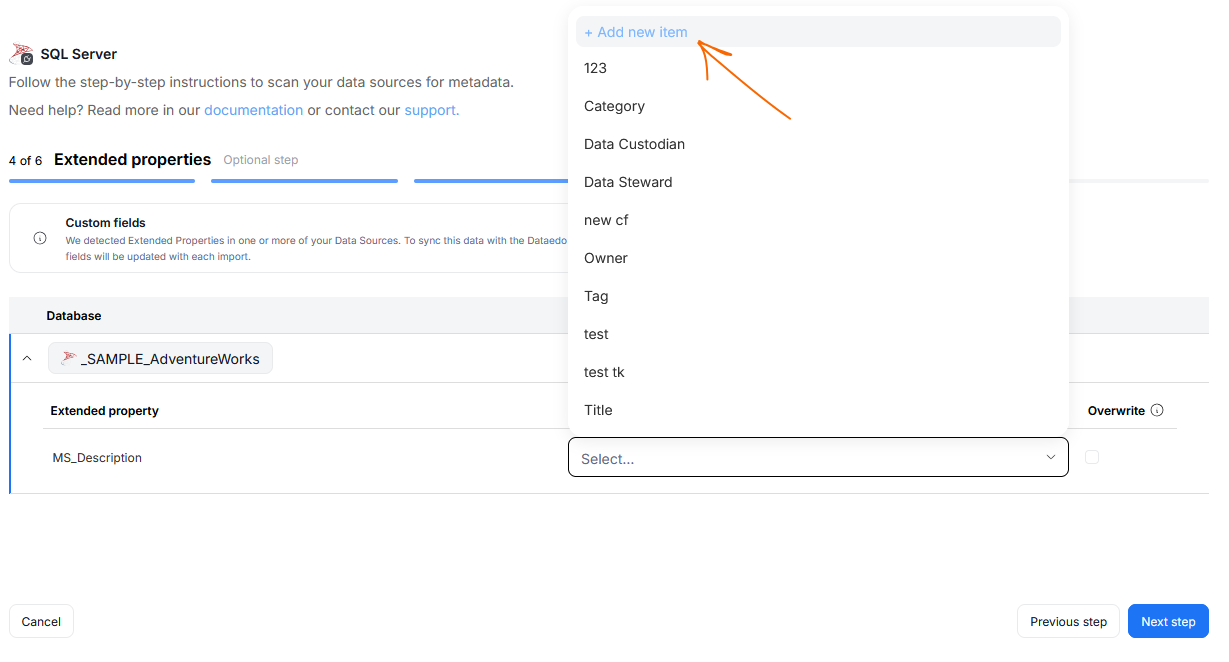The height and width of the screenshot is (662, 1229).
Task: Click the dropdown arrow in Select field
Action: (1050, 457)
